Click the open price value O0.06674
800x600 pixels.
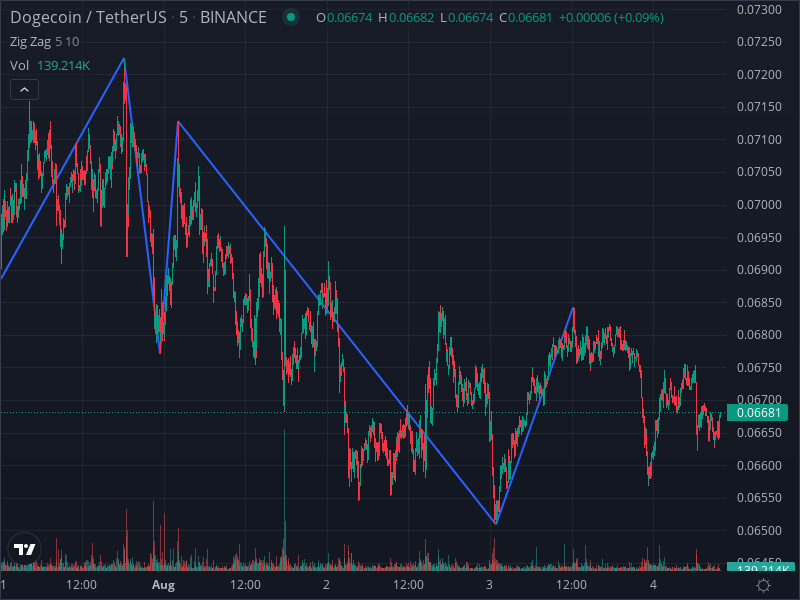pos(344,18)
